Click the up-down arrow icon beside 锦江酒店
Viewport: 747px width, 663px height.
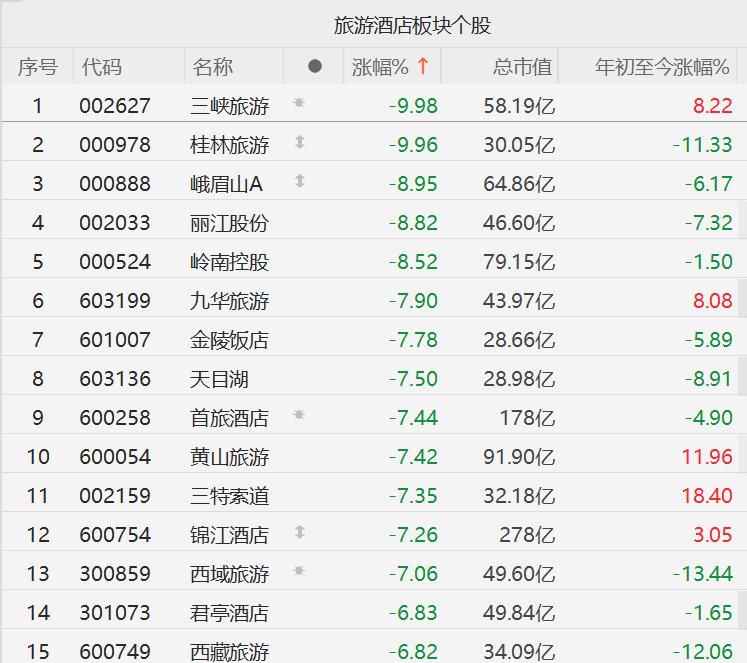pos(299,533)
